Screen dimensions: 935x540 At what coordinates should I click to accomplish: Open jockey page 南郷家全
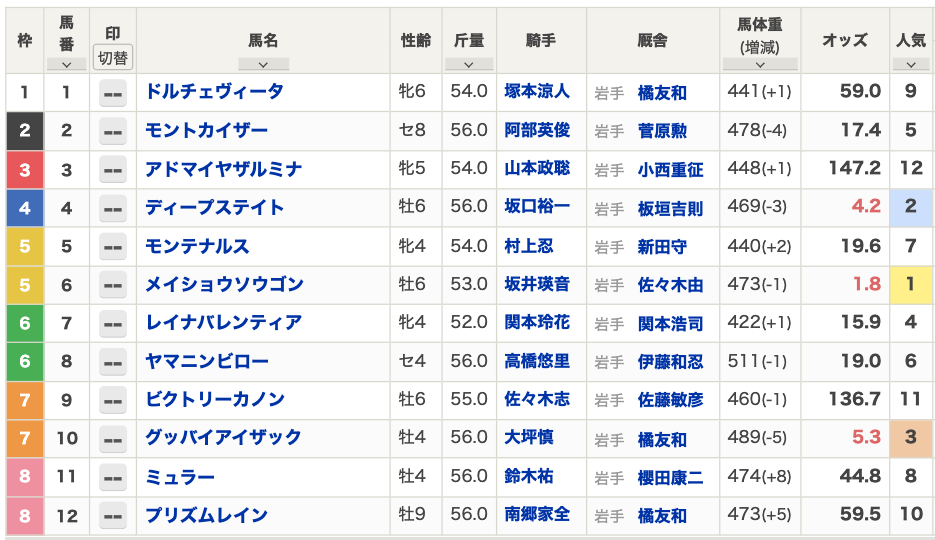coord(537,514)
